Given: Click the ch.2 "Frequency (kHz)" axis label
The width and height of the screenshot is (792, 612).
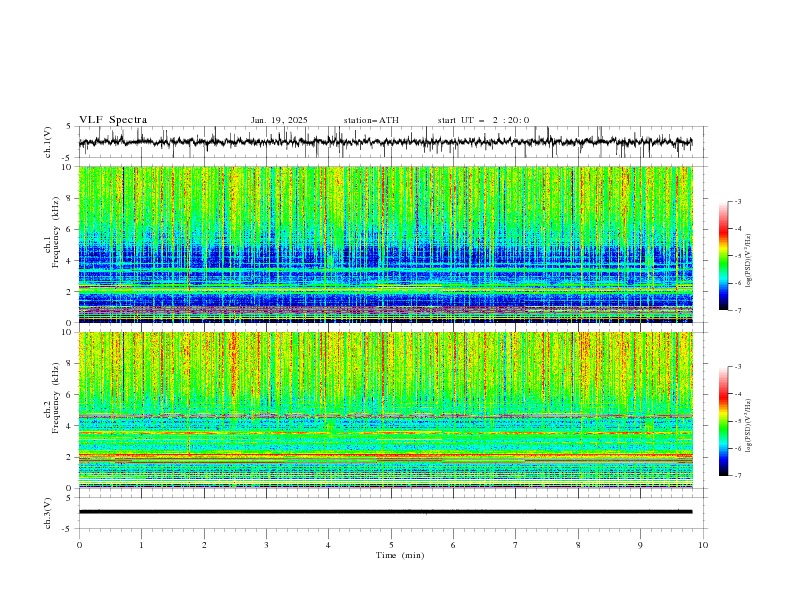Looking at the screenshot, I should [x=55, y=398].
